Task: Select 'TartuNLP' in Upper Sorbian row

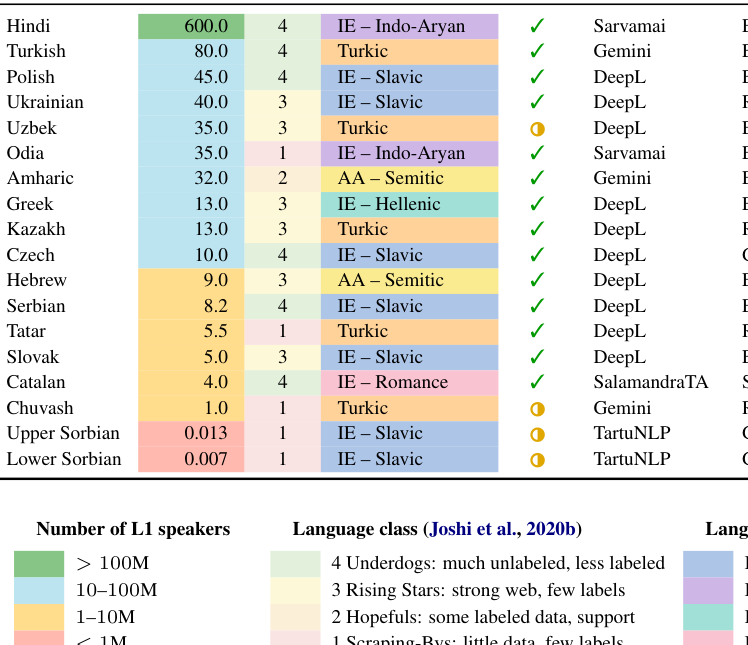Action: (632, 433)
